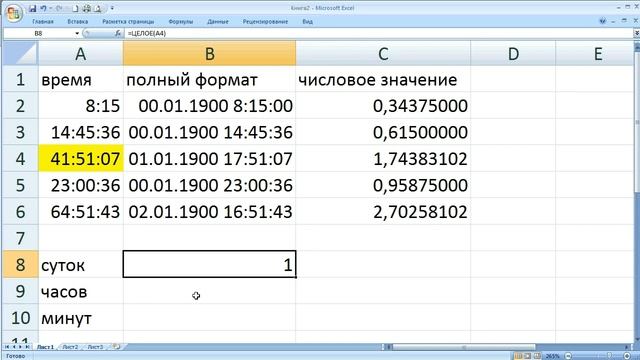Image resolution: width=640 pixels, height=360 pixels.
Task: Click last-sheet navigation arrow
Action: [x=27, y=347]
